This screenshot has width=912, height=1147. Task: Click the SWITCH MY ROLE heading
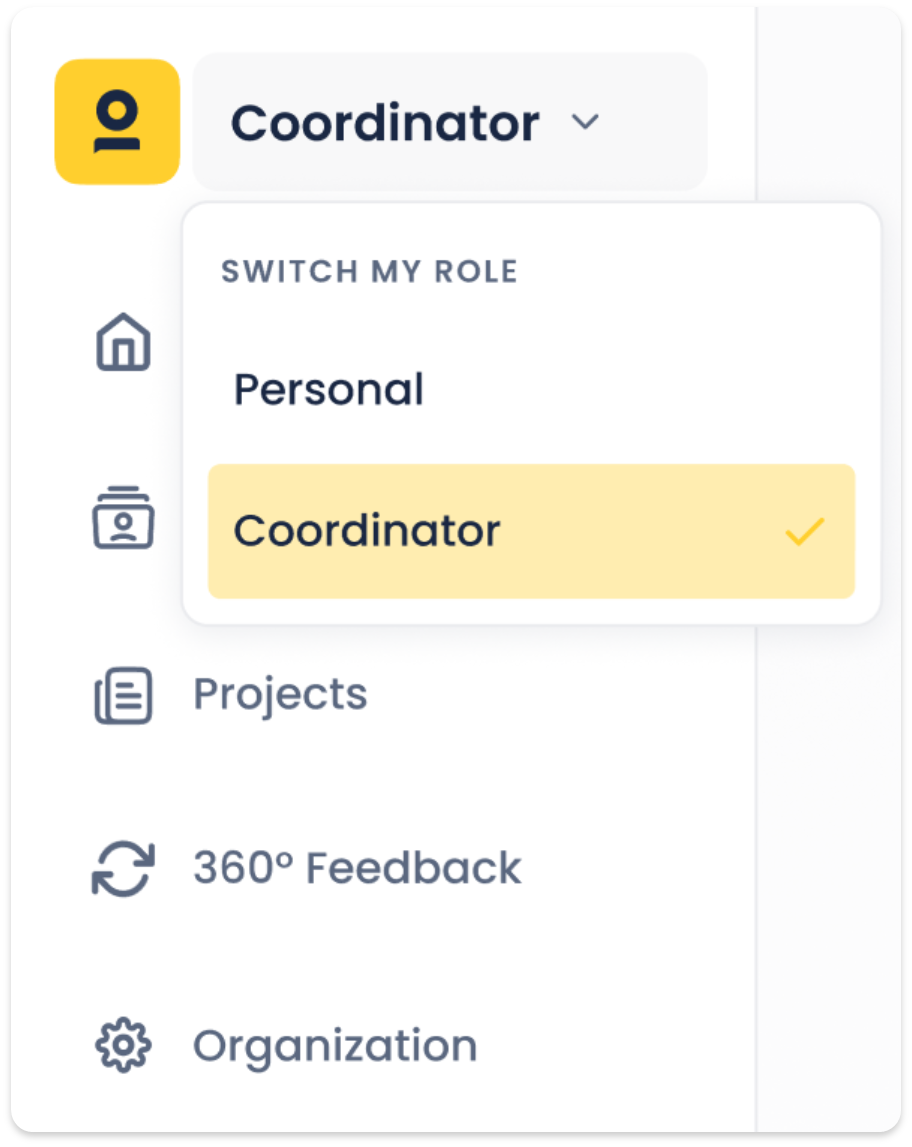tap(369, 271)
